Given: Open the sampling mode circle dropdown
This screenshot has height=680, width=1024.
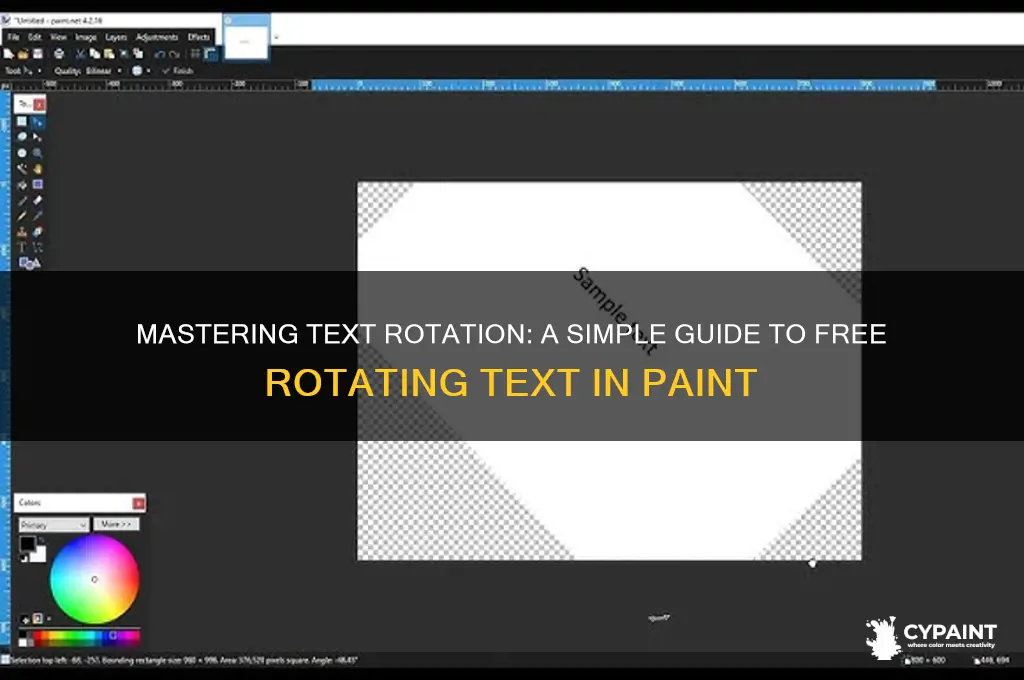Looking at the screenshot, I should click(x=140, y=71).
